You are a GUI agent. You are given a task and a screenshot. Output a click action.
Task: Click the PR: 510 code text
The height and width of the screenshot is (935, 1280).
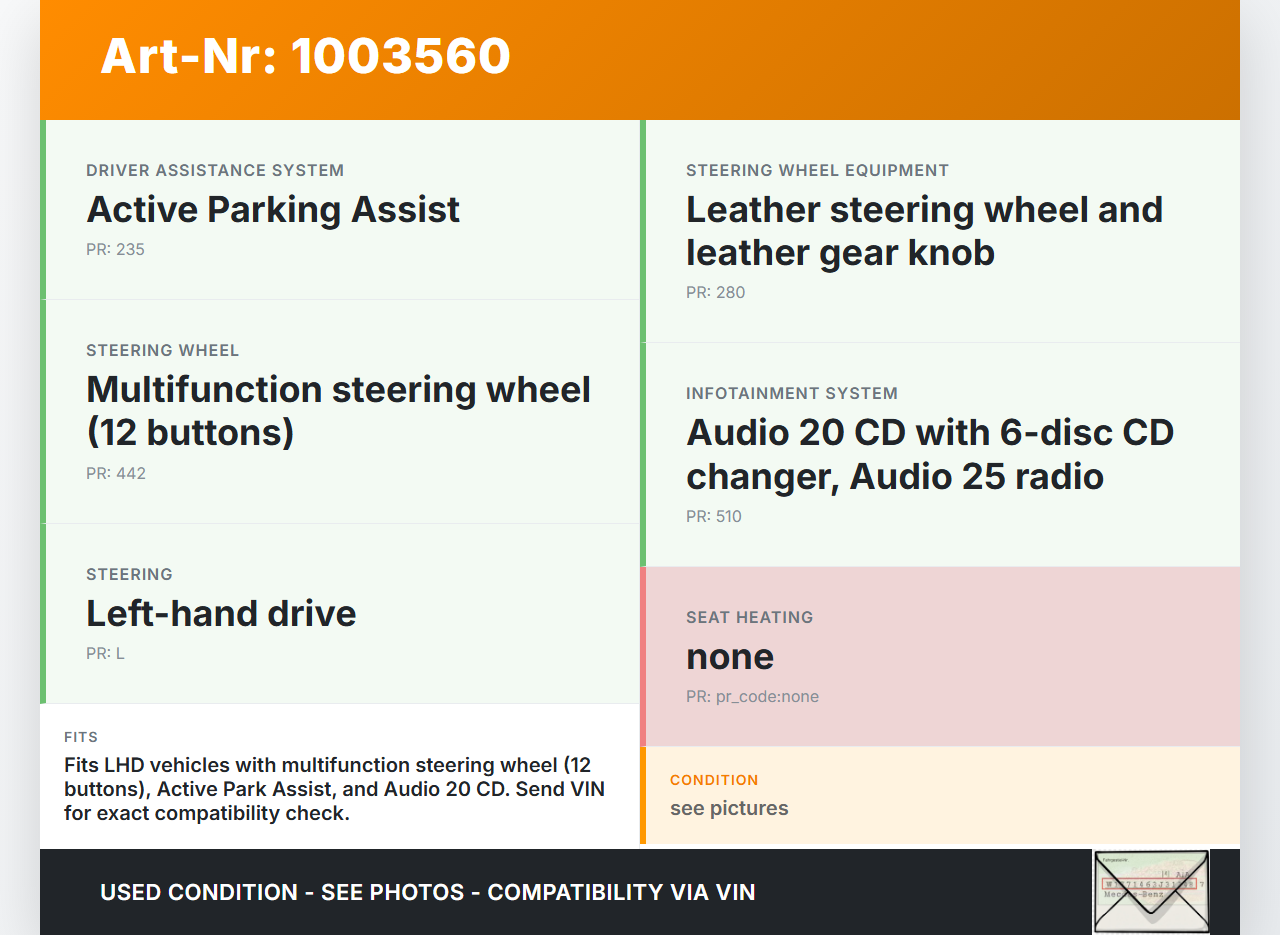click(714, 517)
